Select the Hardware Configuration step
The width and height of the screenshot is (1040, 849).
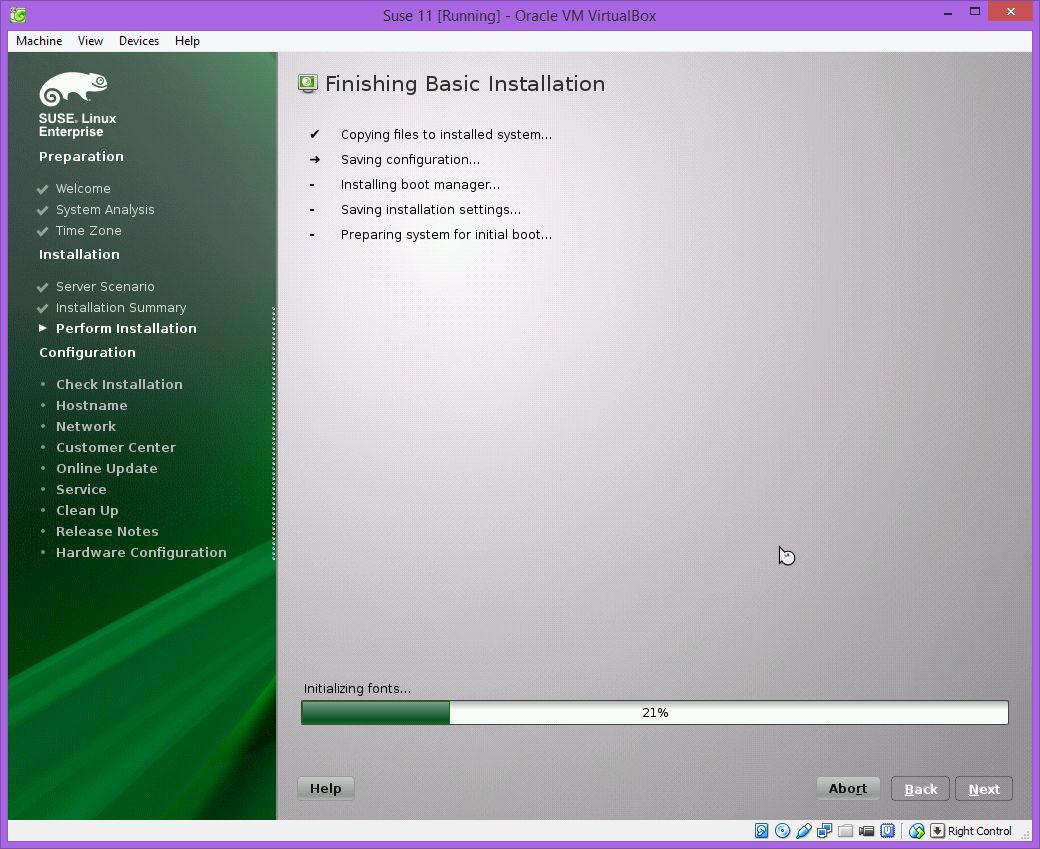click(141, 553)
